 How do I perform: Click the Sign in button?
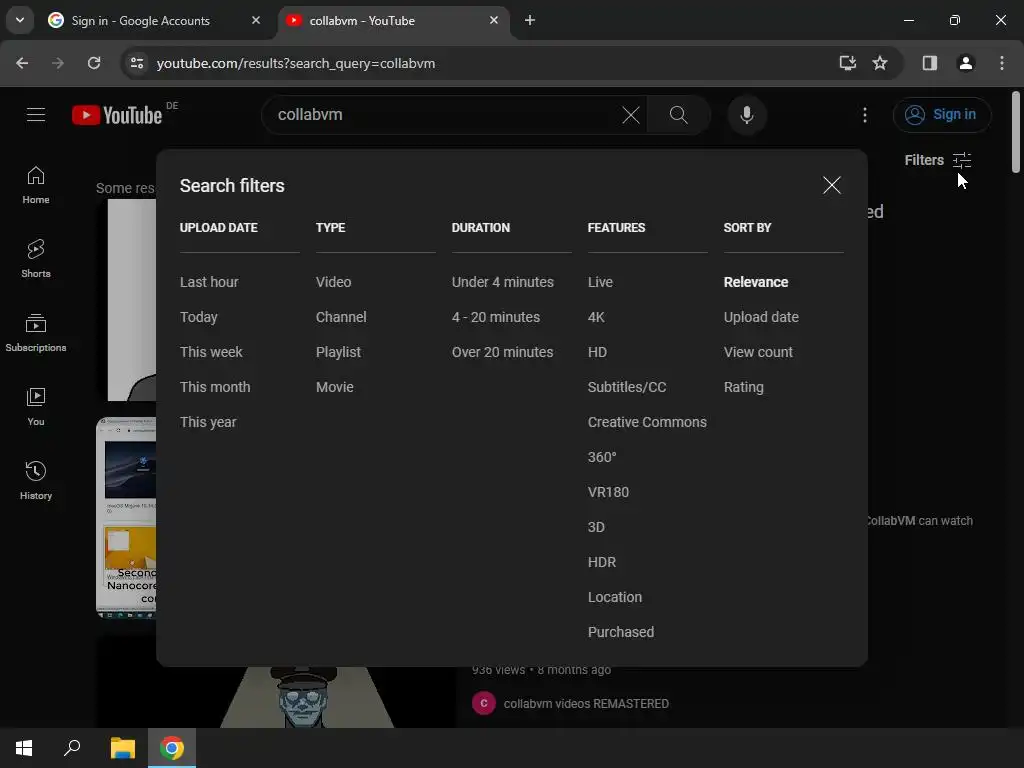(x=942, y=115)
